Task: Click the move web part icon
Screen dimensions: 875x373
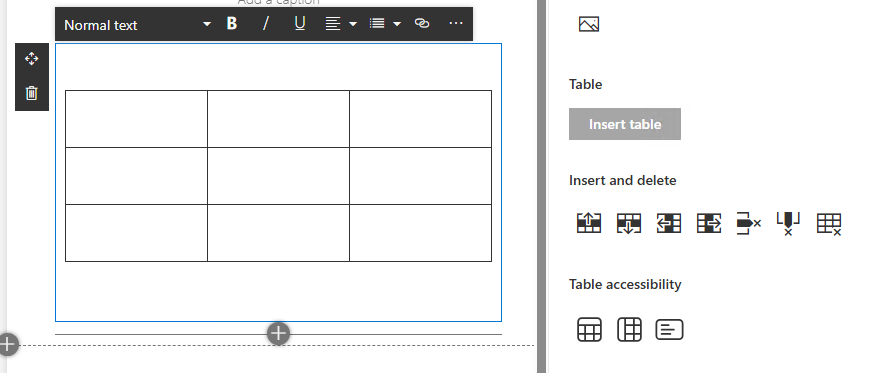Action: [x=32, y=59]
